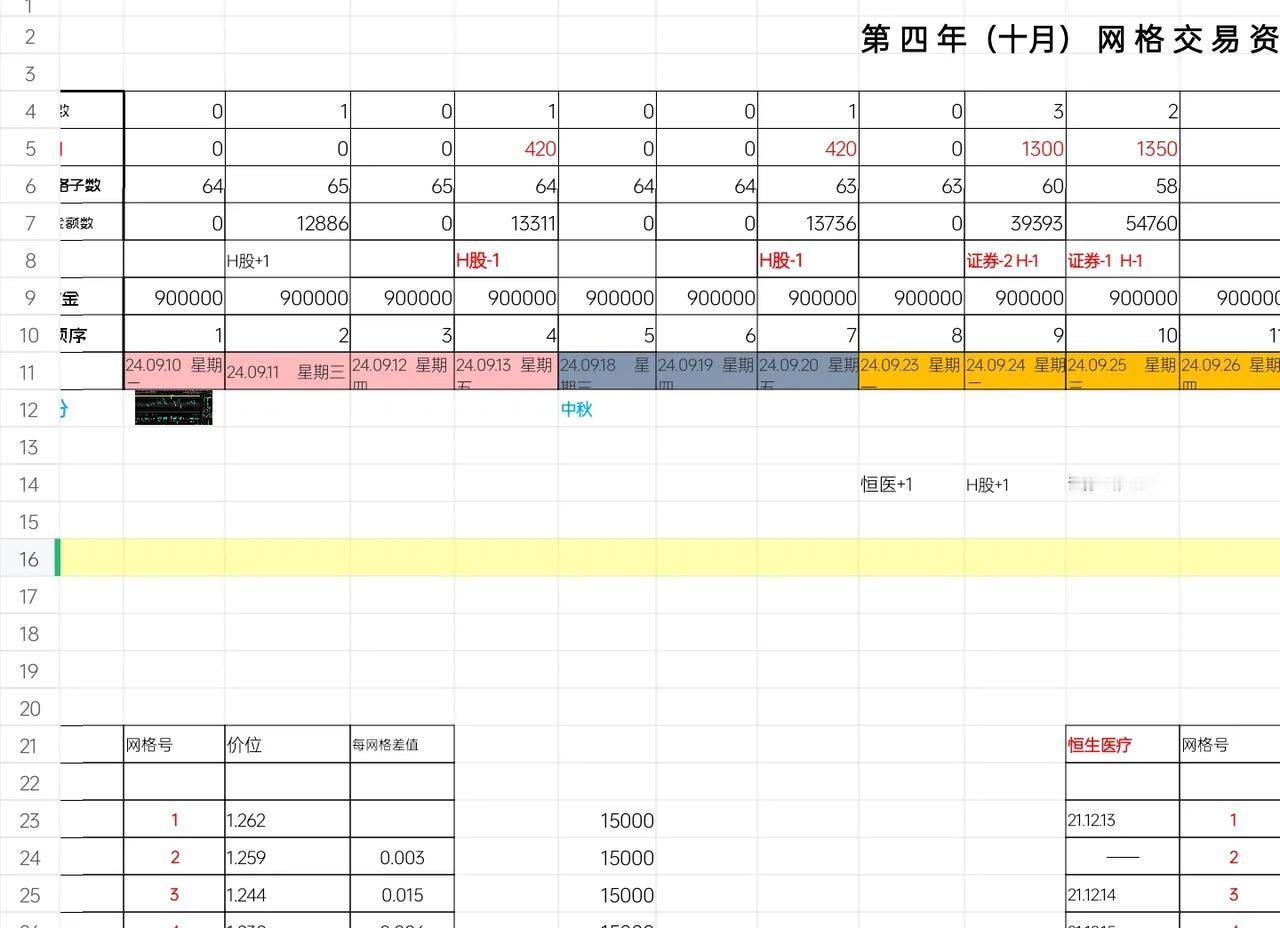Select the cell with value 13311
Image resolution: width=1280 pixels, height=928 pixels.
(506, 223)
